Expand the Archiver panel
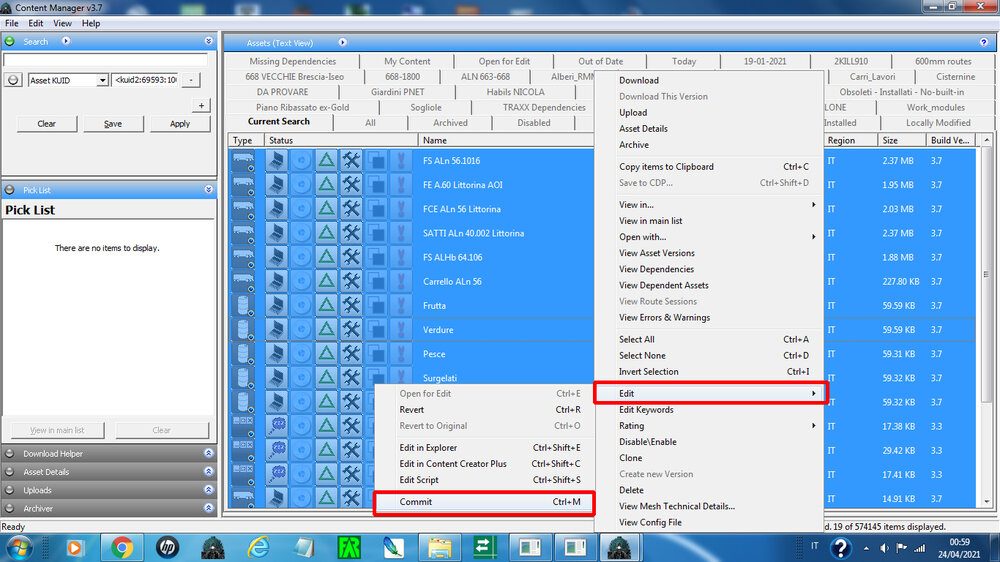 209,509
